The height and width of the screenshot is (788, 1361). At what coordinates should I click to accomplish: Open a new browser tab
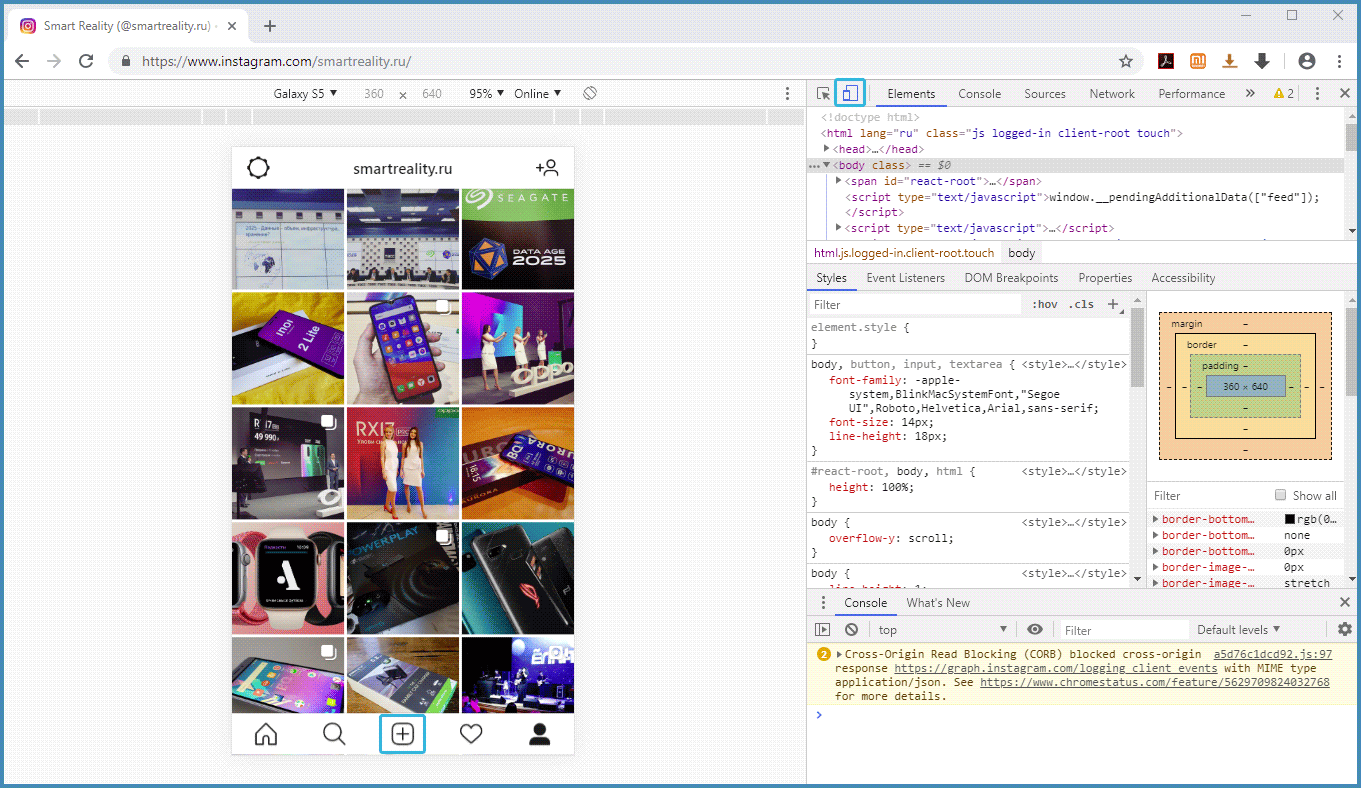[270, 26]
